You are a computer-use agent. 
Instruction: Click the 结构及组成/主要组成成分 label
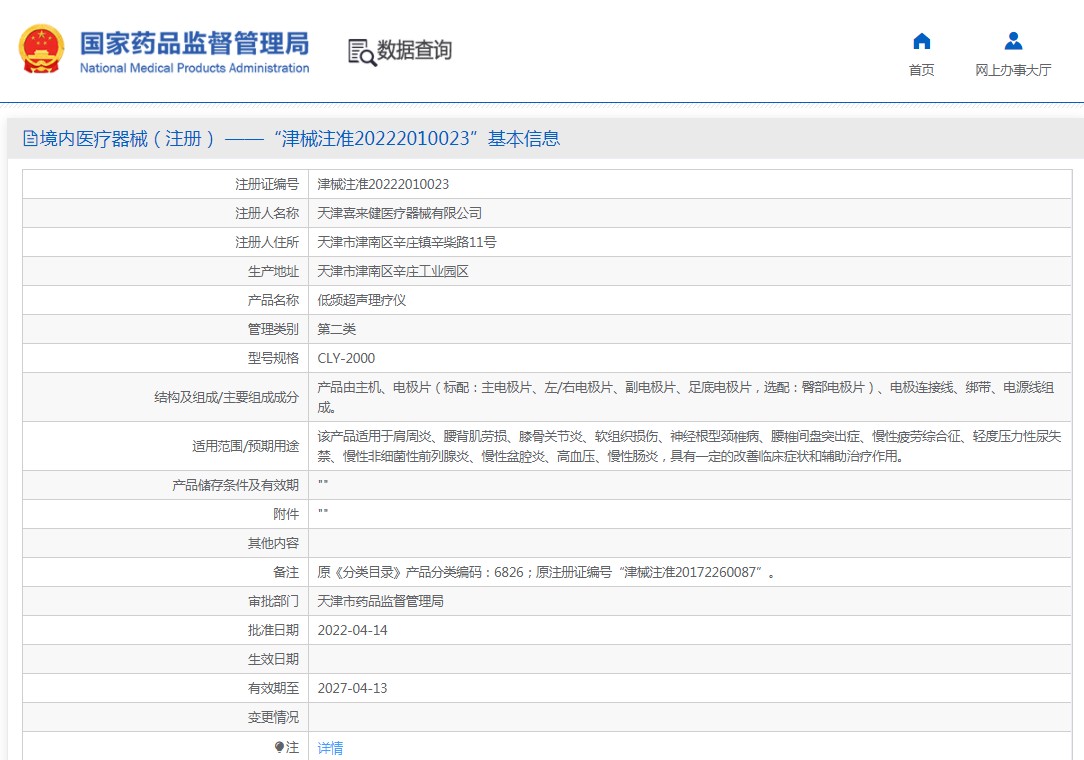pyautogui.click(x=226, y=397)
